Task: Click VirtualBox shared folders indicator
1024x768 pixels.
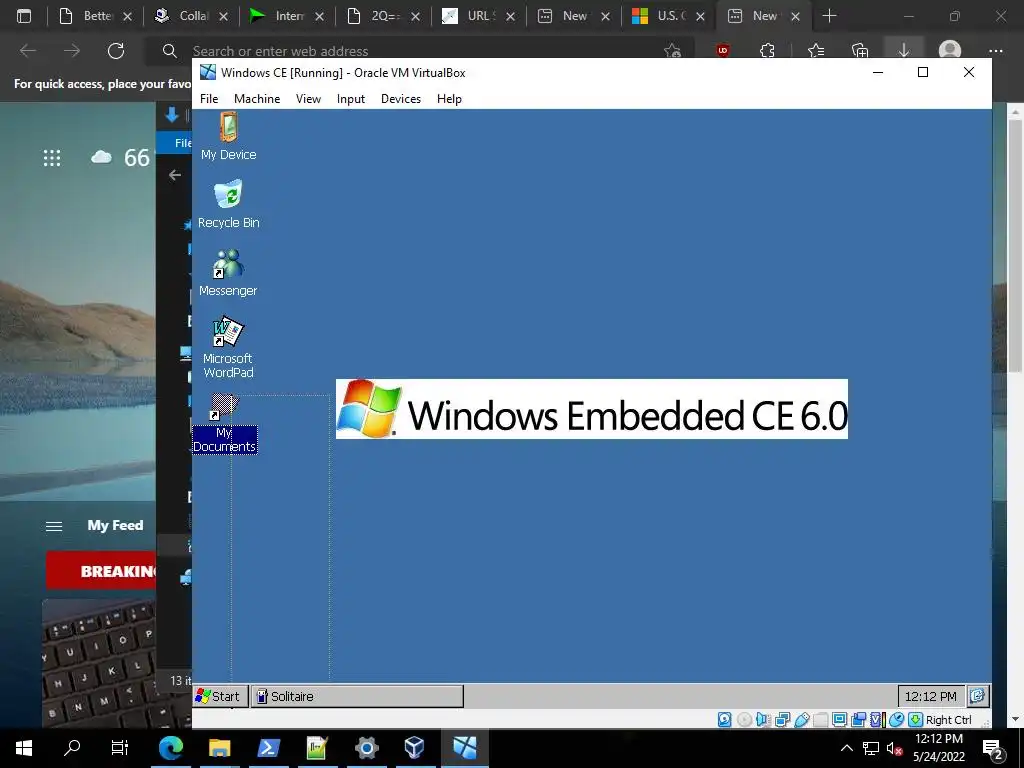Action: (x=820, y=720)
